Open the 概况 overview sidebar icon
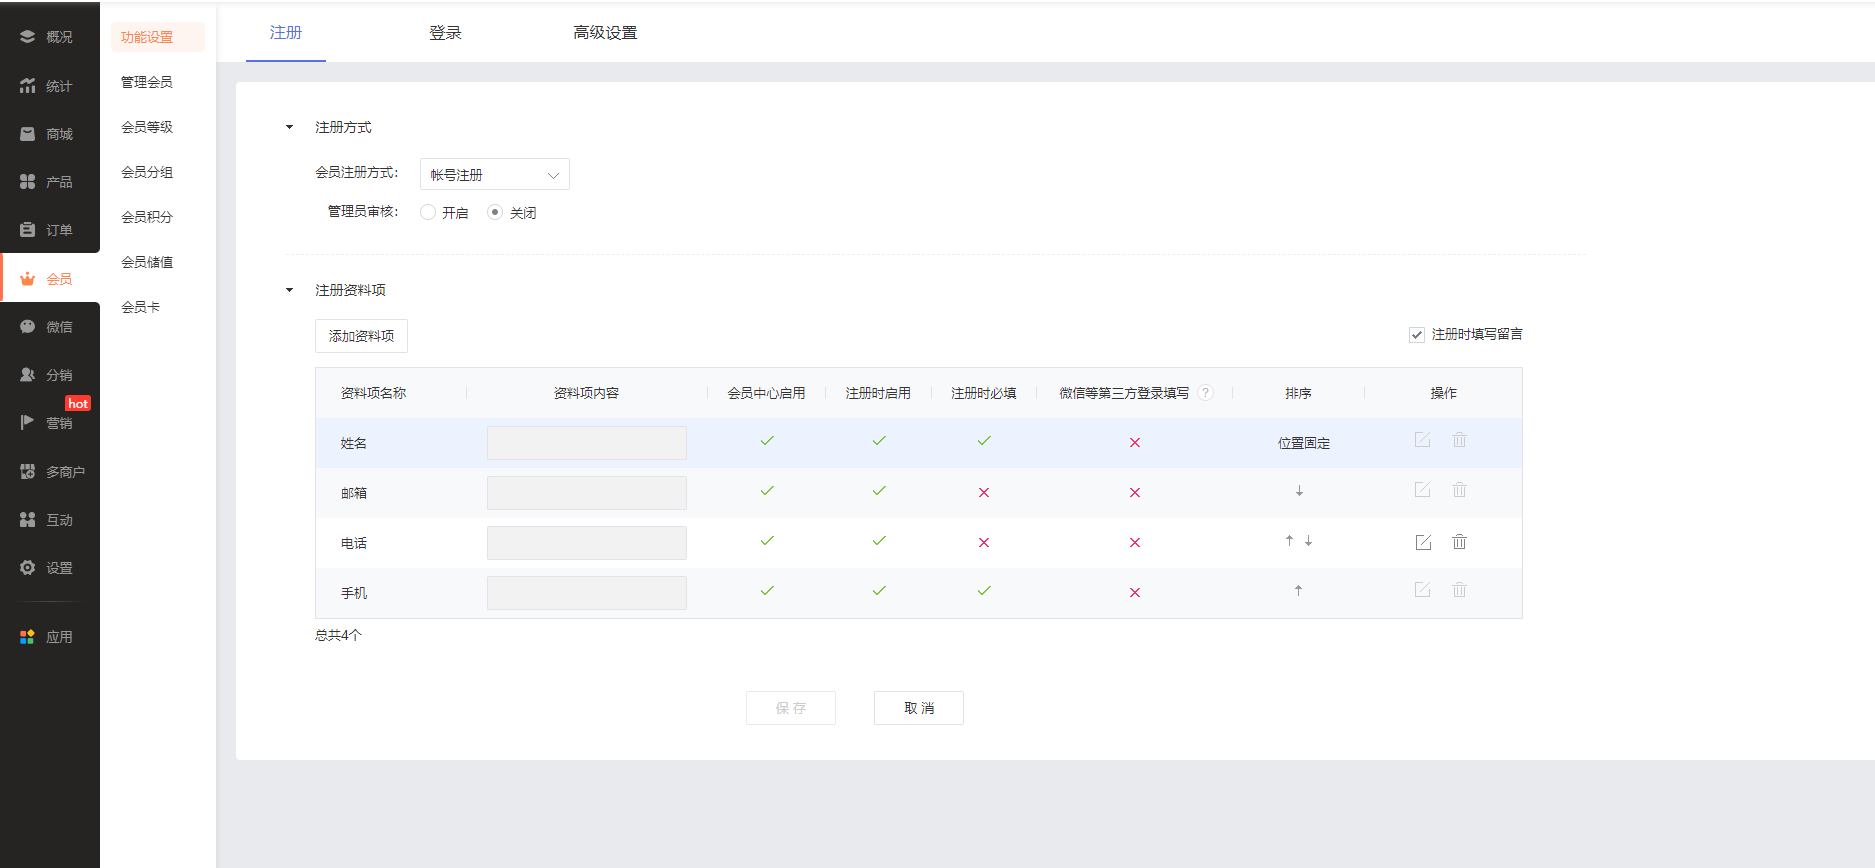The image size is (1875, 868). click(27, 37)
